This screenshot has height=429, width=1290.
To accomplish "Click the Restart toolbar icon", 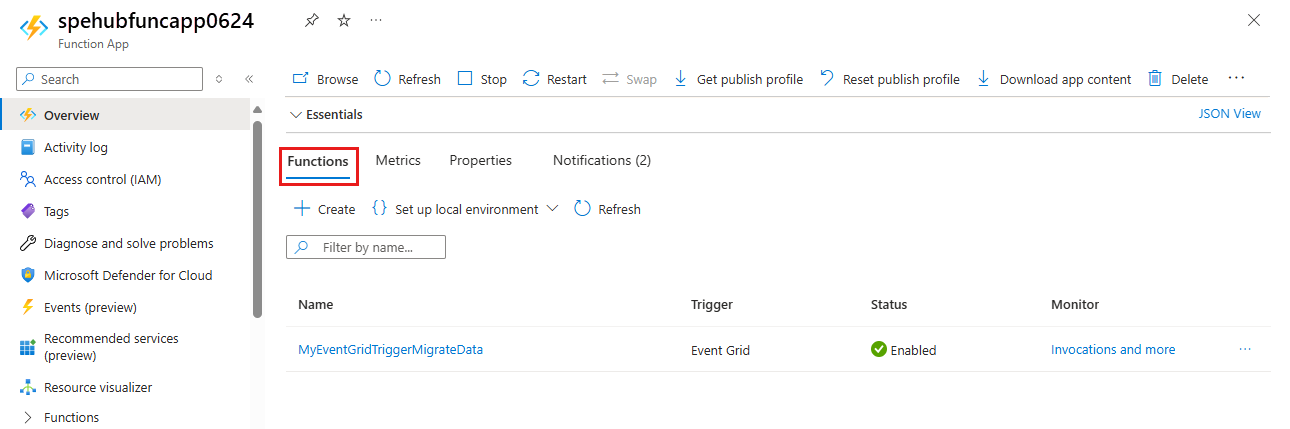I will point(531,79).
